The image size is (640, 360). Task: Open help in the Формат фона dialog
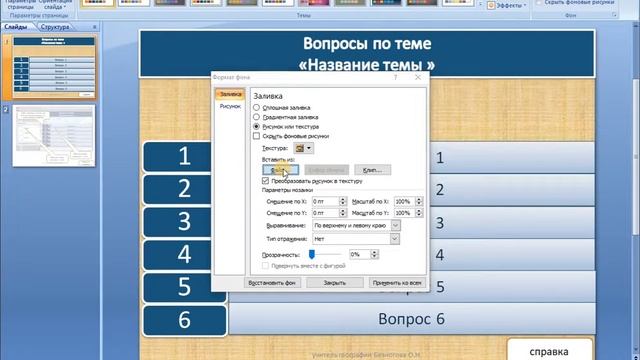coord(395,77)
